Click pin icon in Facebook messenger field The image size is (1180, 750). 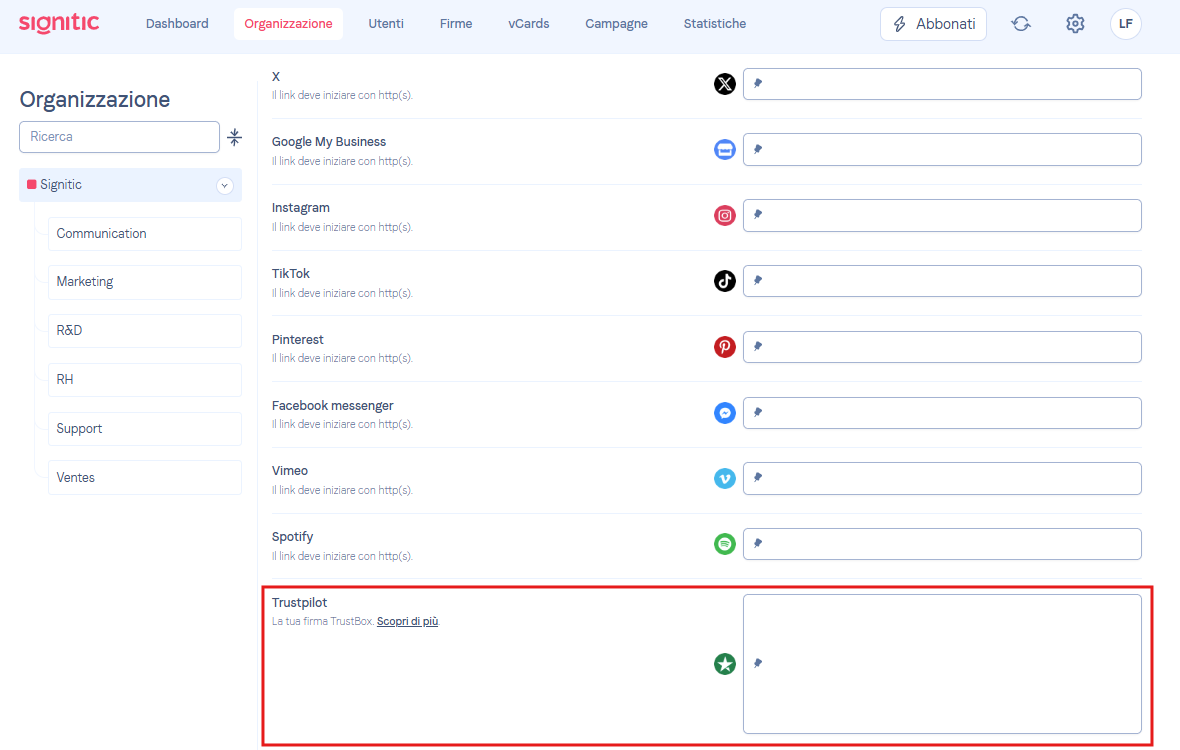coord(758,412)
